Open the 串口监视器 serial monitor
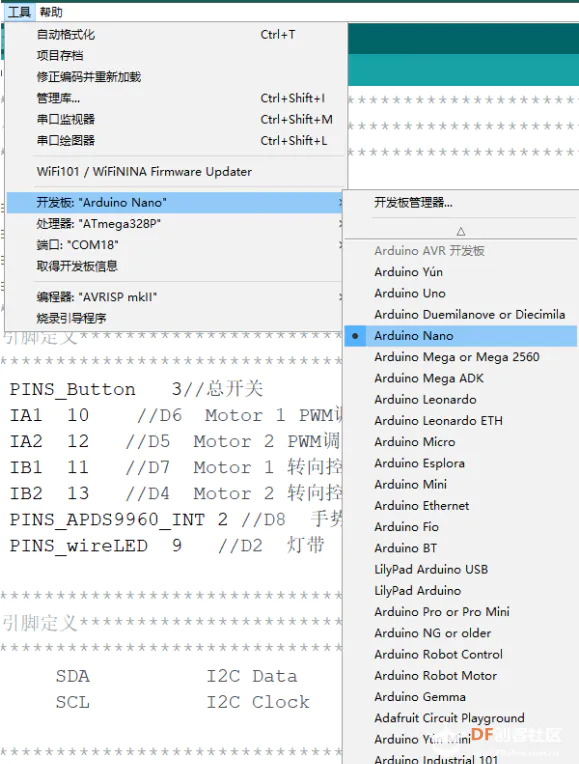The width and height of the screenshot is (579, 764). [x=176, y=119]
